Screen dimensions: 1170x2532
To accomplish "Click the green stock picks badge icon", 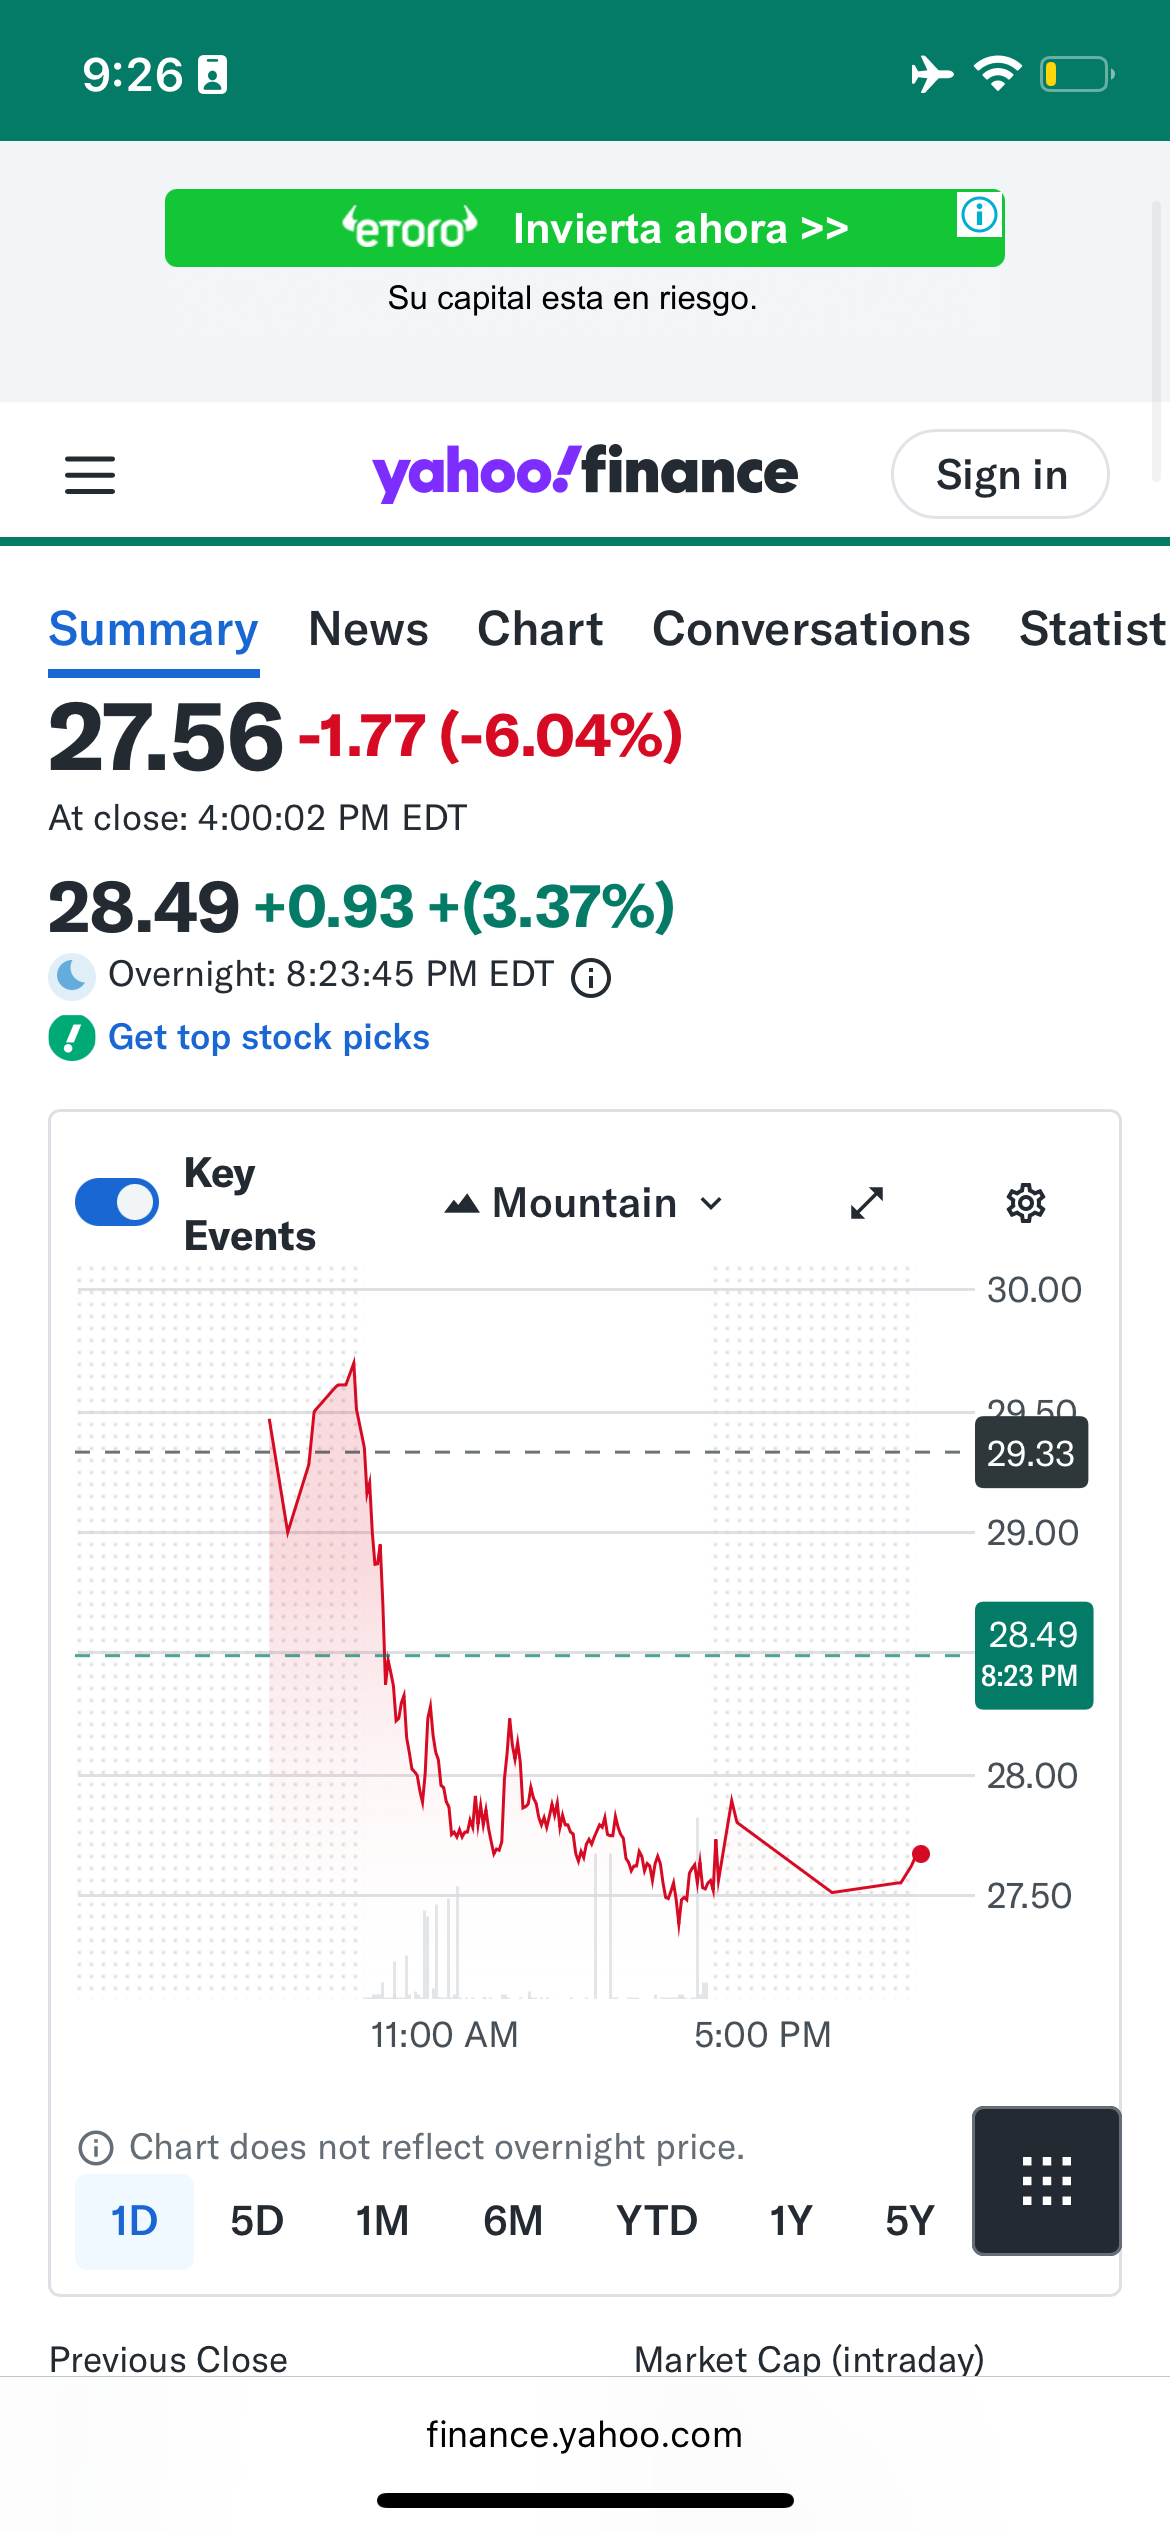I will [x=72, y=1038].
